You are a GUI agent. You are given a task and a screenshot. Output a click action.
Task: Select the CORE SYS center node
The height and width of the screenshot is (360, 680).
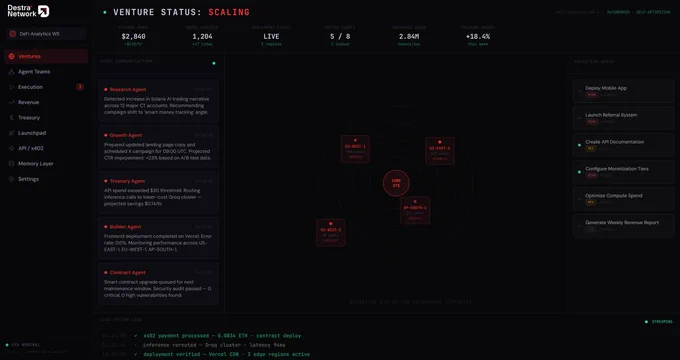tap(396, 183)
